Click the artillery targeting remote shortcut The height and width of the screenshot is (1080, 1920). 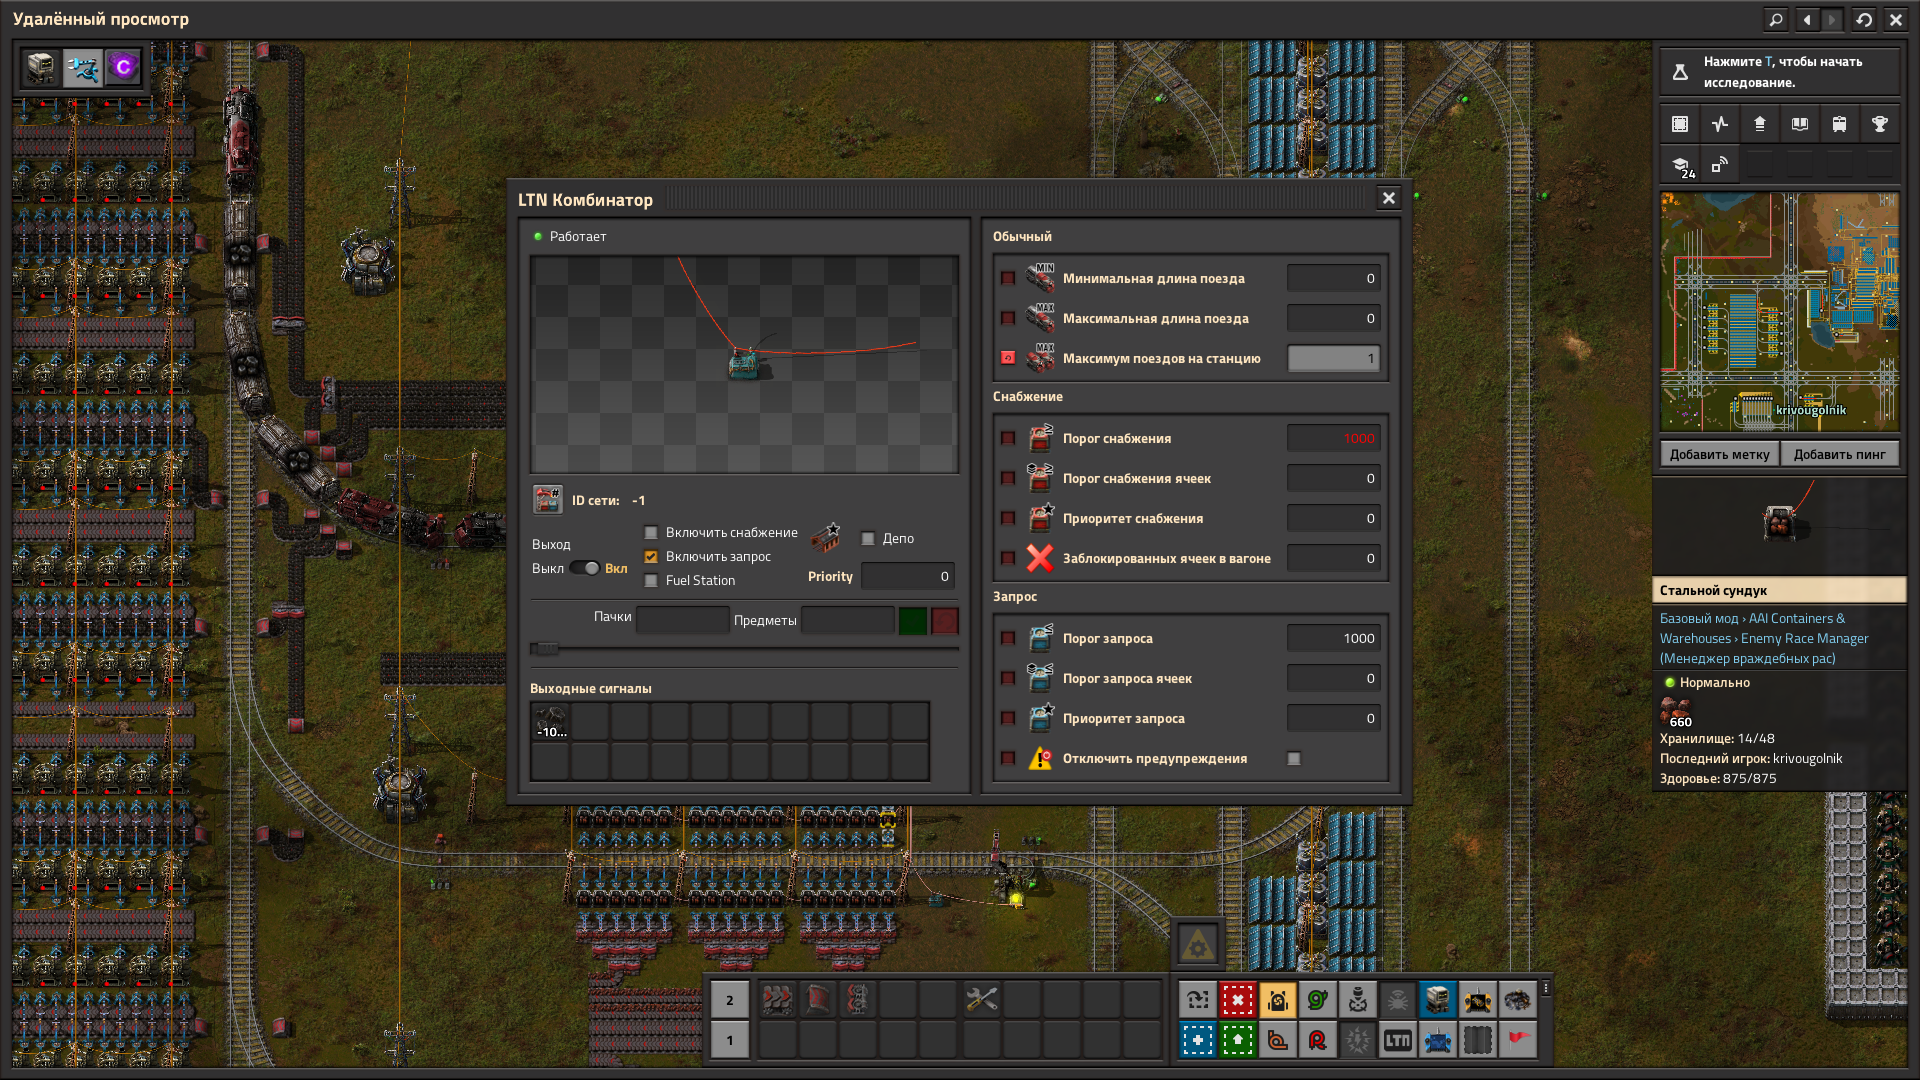(x=1358, y=999)
